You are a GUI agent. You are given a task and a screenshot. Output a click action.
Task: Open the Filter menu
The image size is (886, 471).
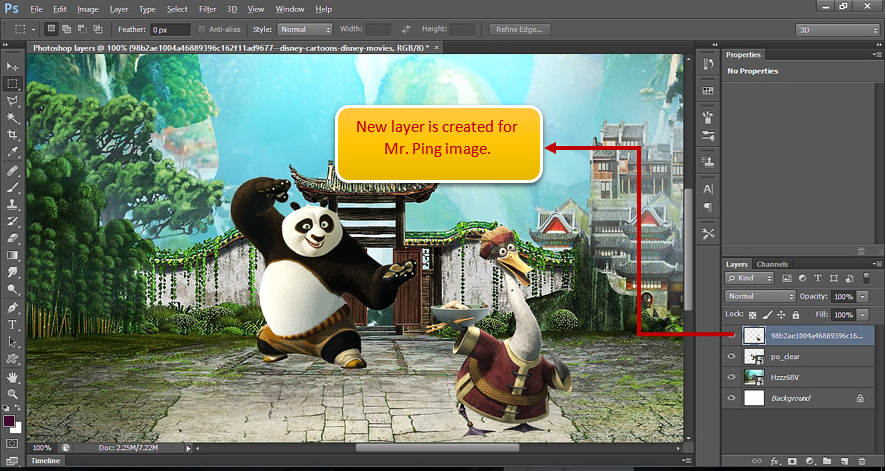207,9
